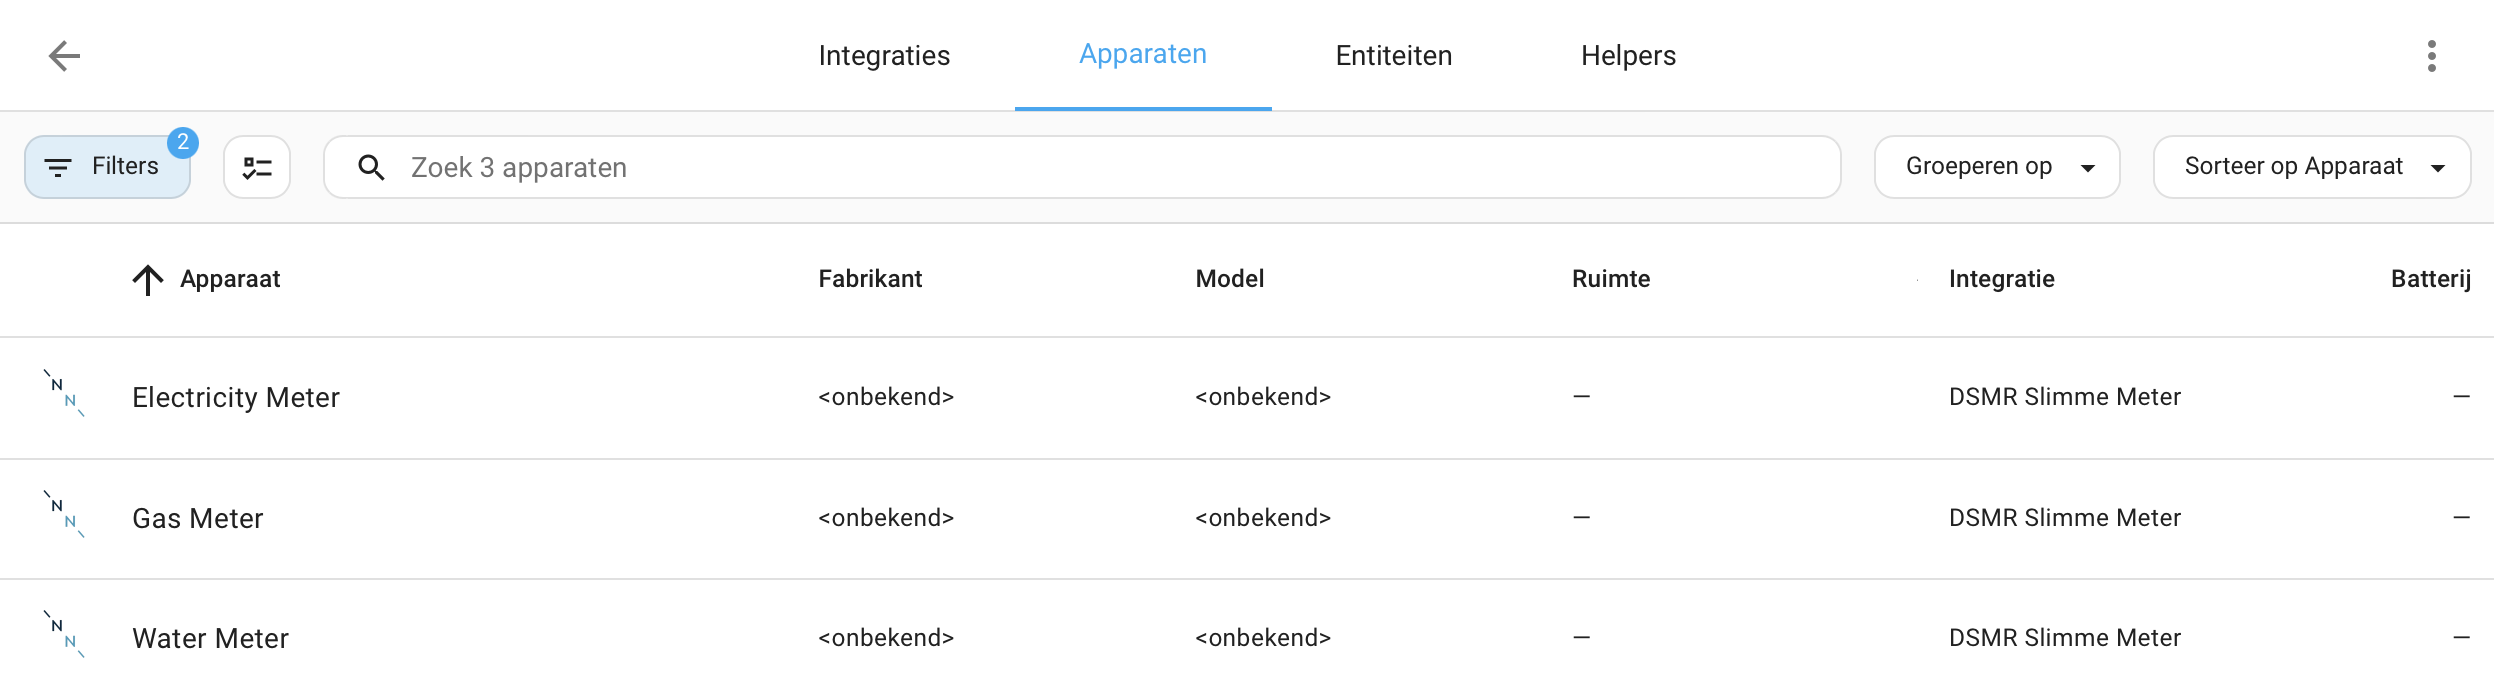Expand the Sorteer op Apparaat dropdown
Viewport: 2494px width, 696px height.
pos(2312,167)
